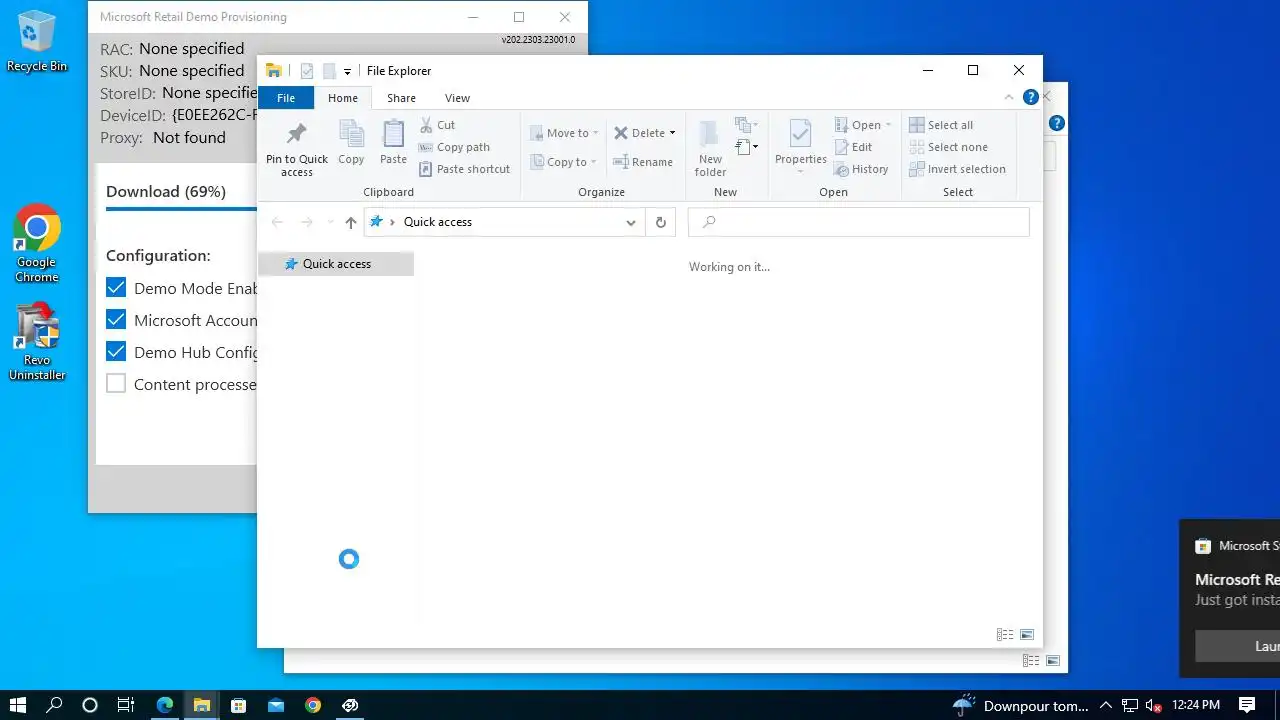The width and height of the screenshot is (1280, 720).
Task: Click the History button
Action: pos(861,169)
